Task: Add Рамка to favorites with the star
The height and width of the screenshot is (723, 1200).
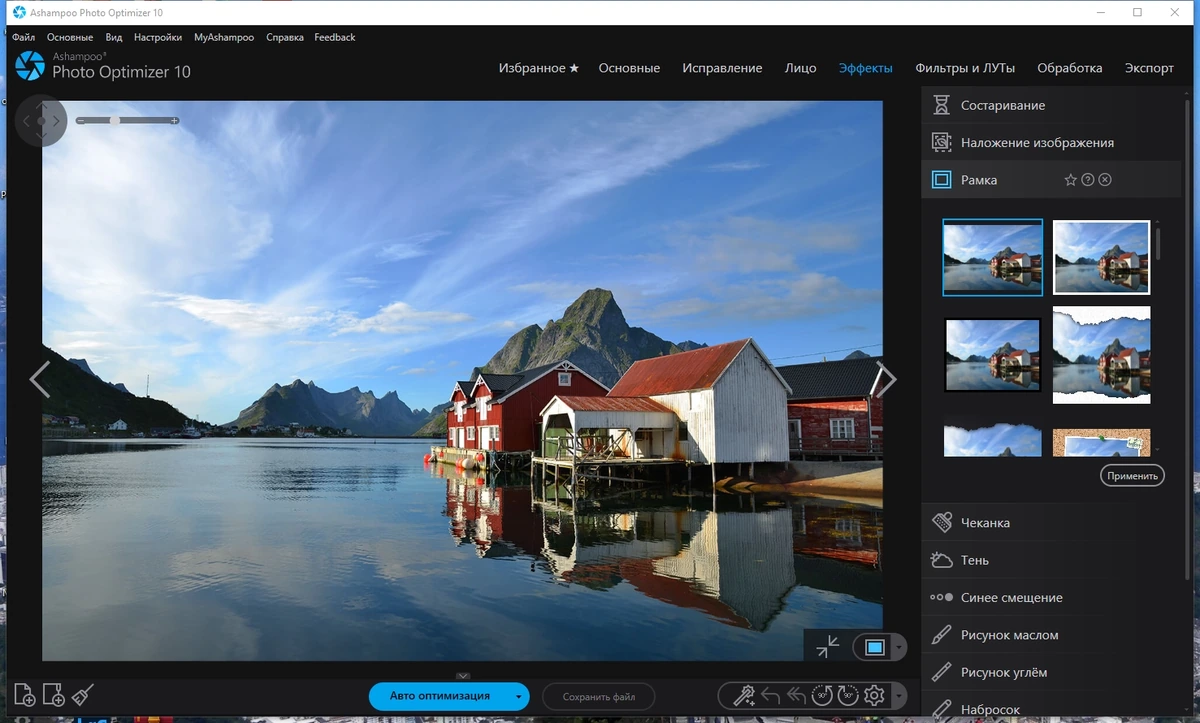Action: pyautogui.click(x=1070, y=180)
